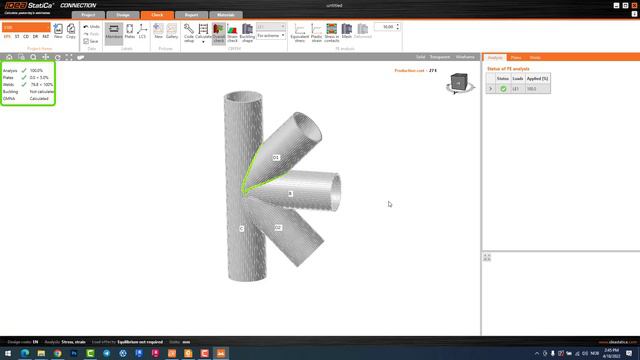Toggle Plates labels display
Image resolution: width=640 pixels, height=360 pixels.
[130, 31]
